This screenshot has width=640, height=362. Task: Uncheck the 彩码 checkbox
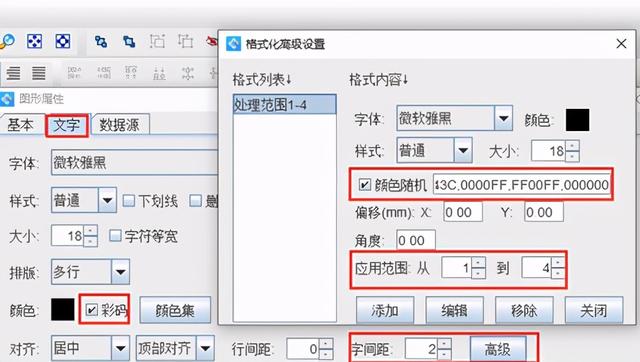pyautogui.click(x=91, y=310)
